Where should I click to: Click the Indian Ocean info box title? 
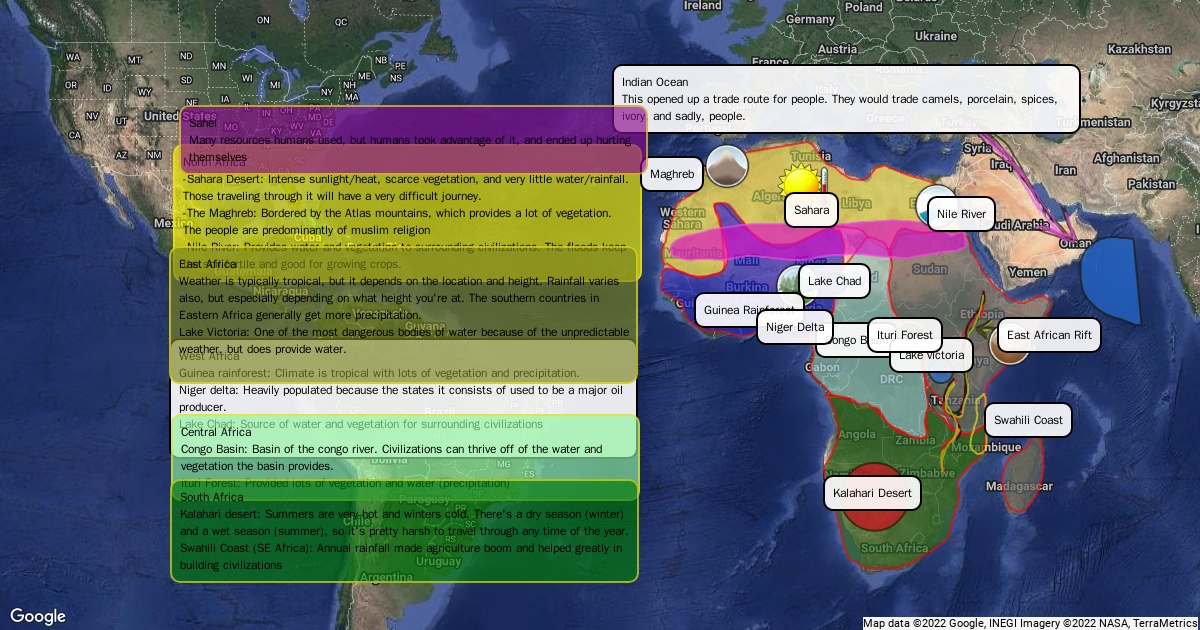(x=655, y=82)
